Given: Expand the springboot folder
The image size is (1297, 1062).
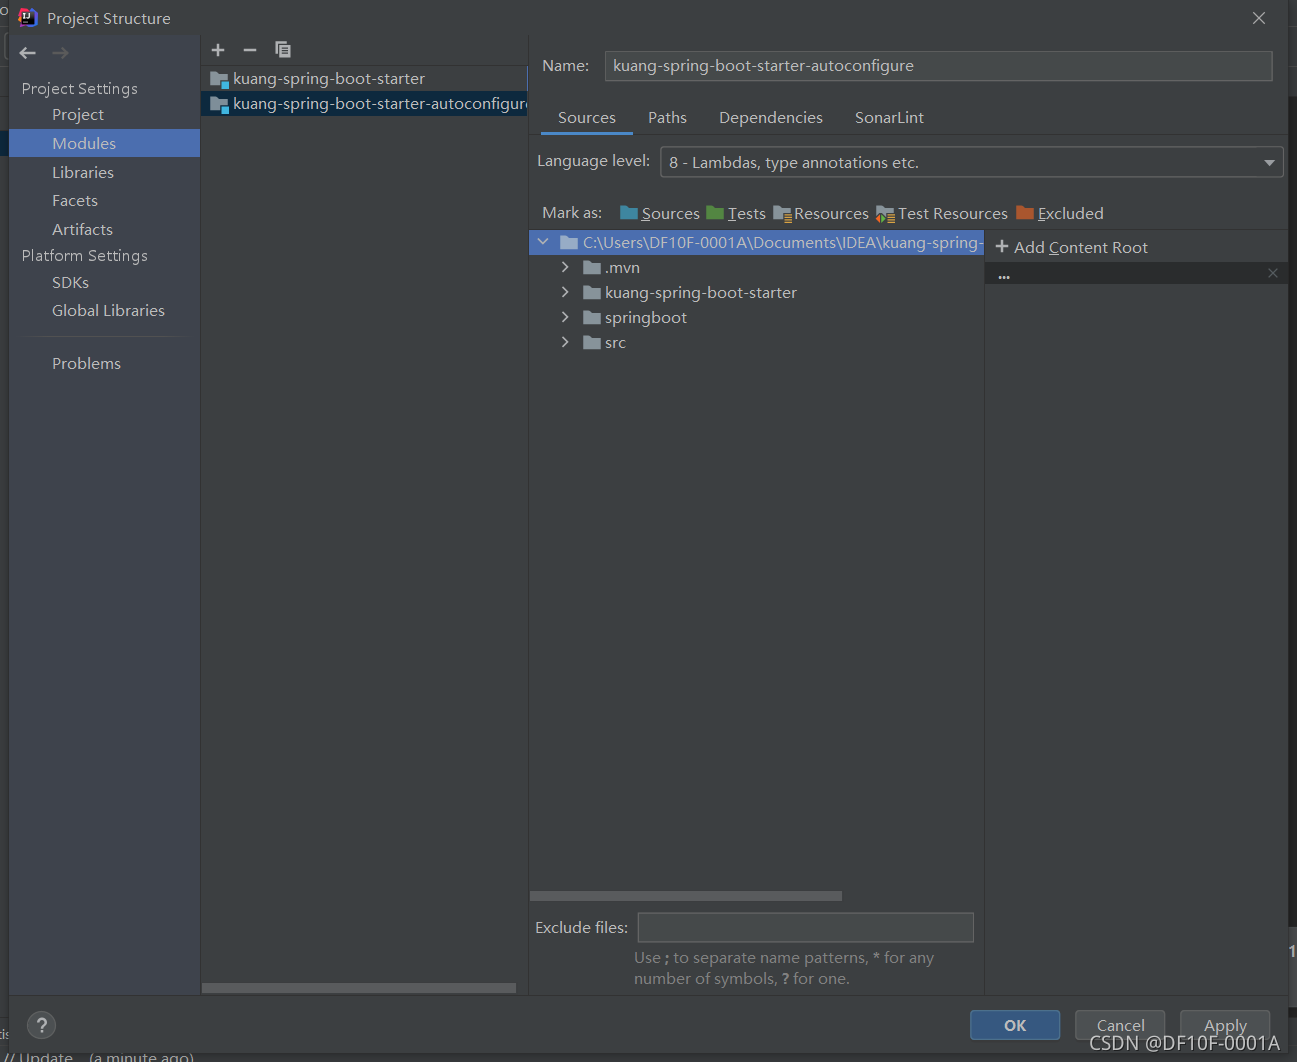Looking at the screenshot, I should click(x=565, y=317).
